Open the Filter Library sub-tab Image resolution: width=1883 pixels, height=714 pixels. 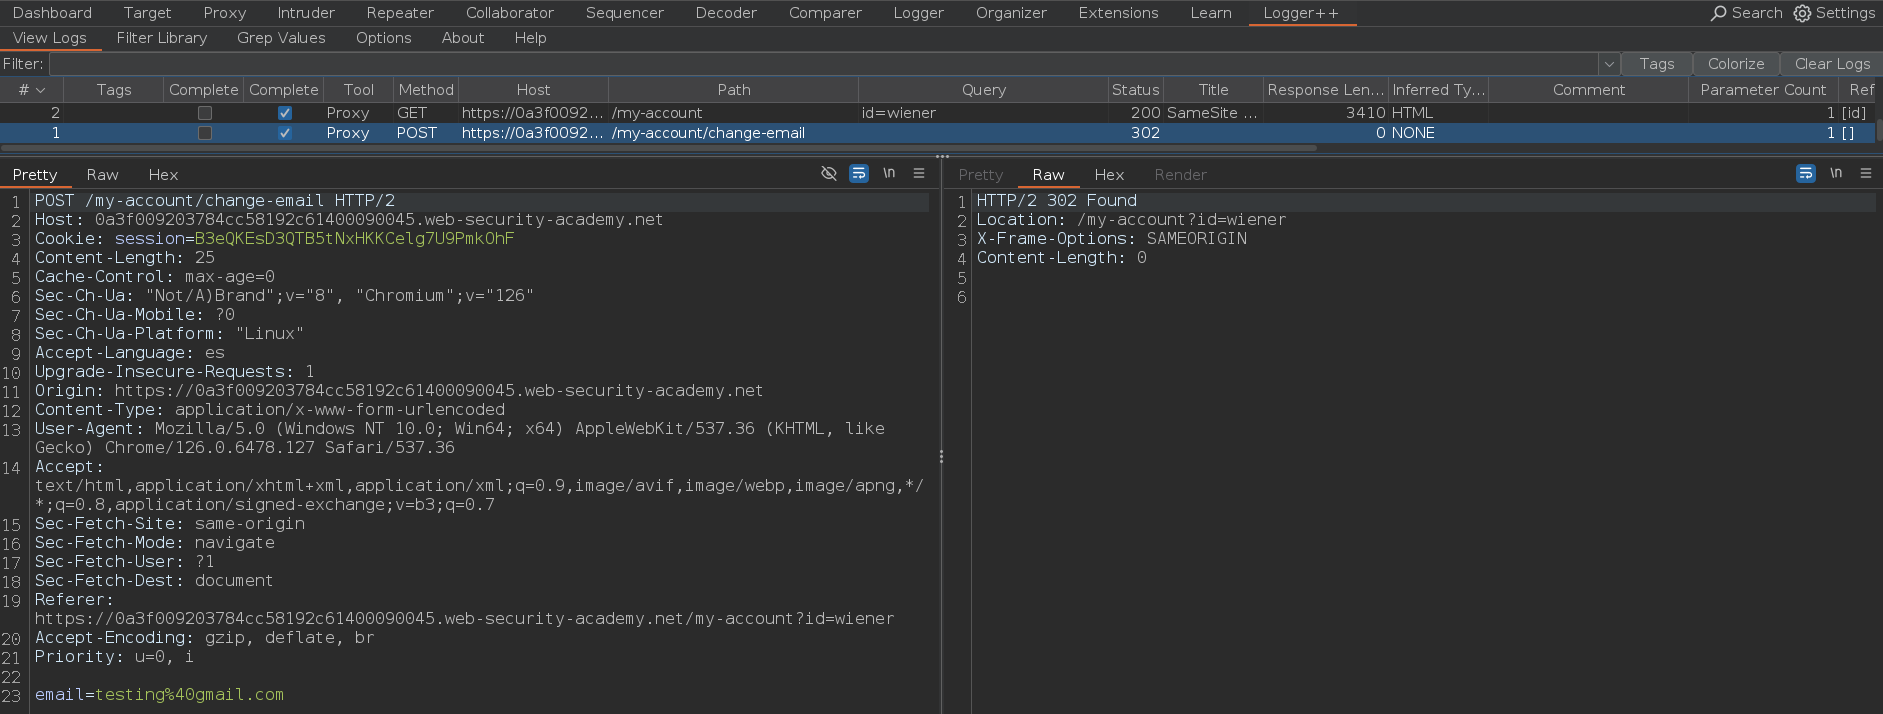[162, 38]
